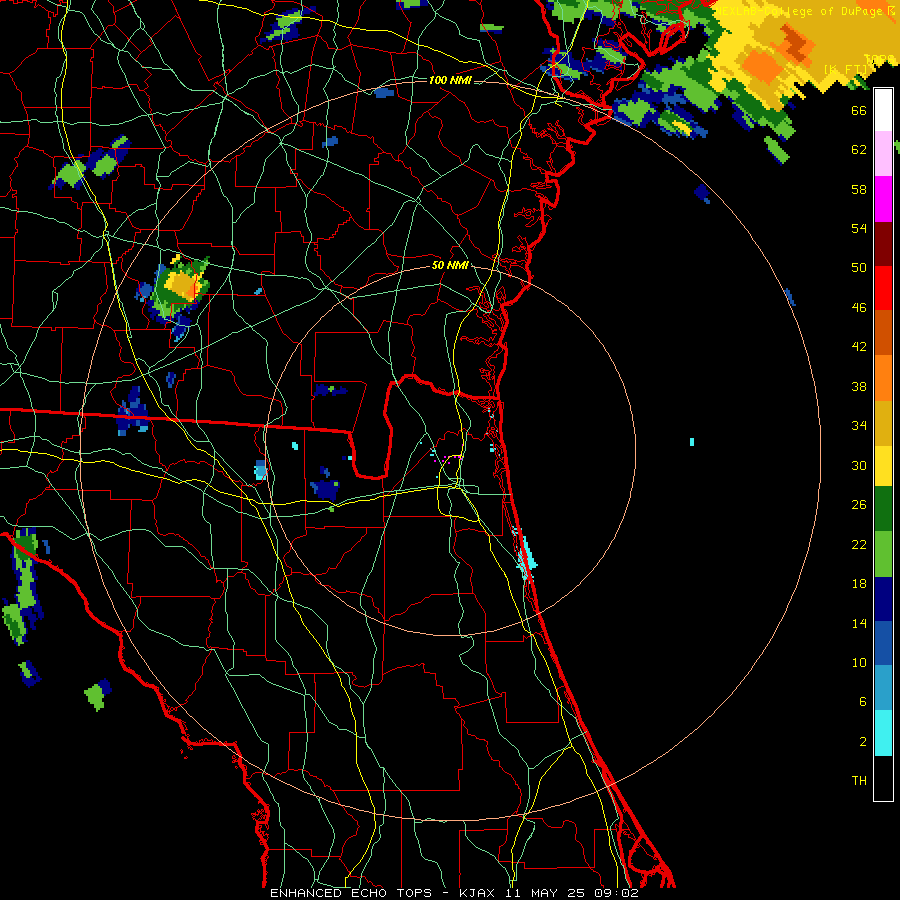
Task: Select the dark orange legend swatch
Action: point(883,333)
